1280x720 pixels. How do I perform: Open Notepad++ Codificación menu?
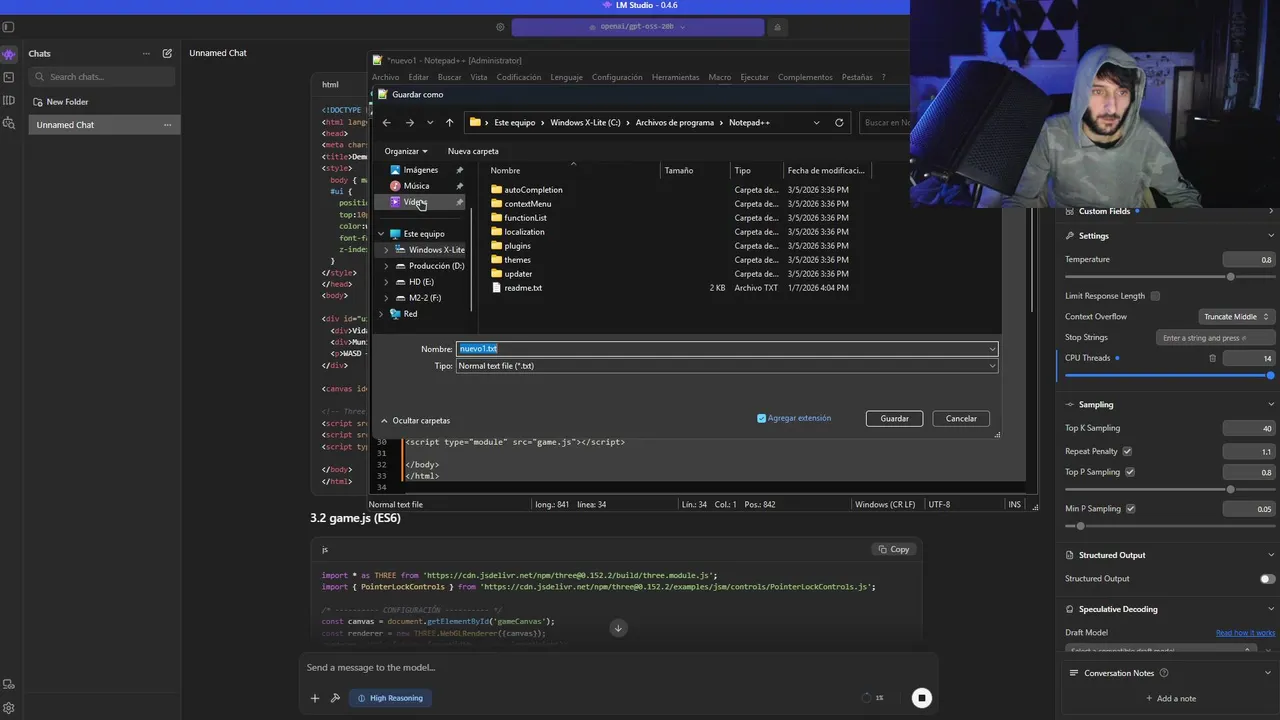tap(519, 77)
